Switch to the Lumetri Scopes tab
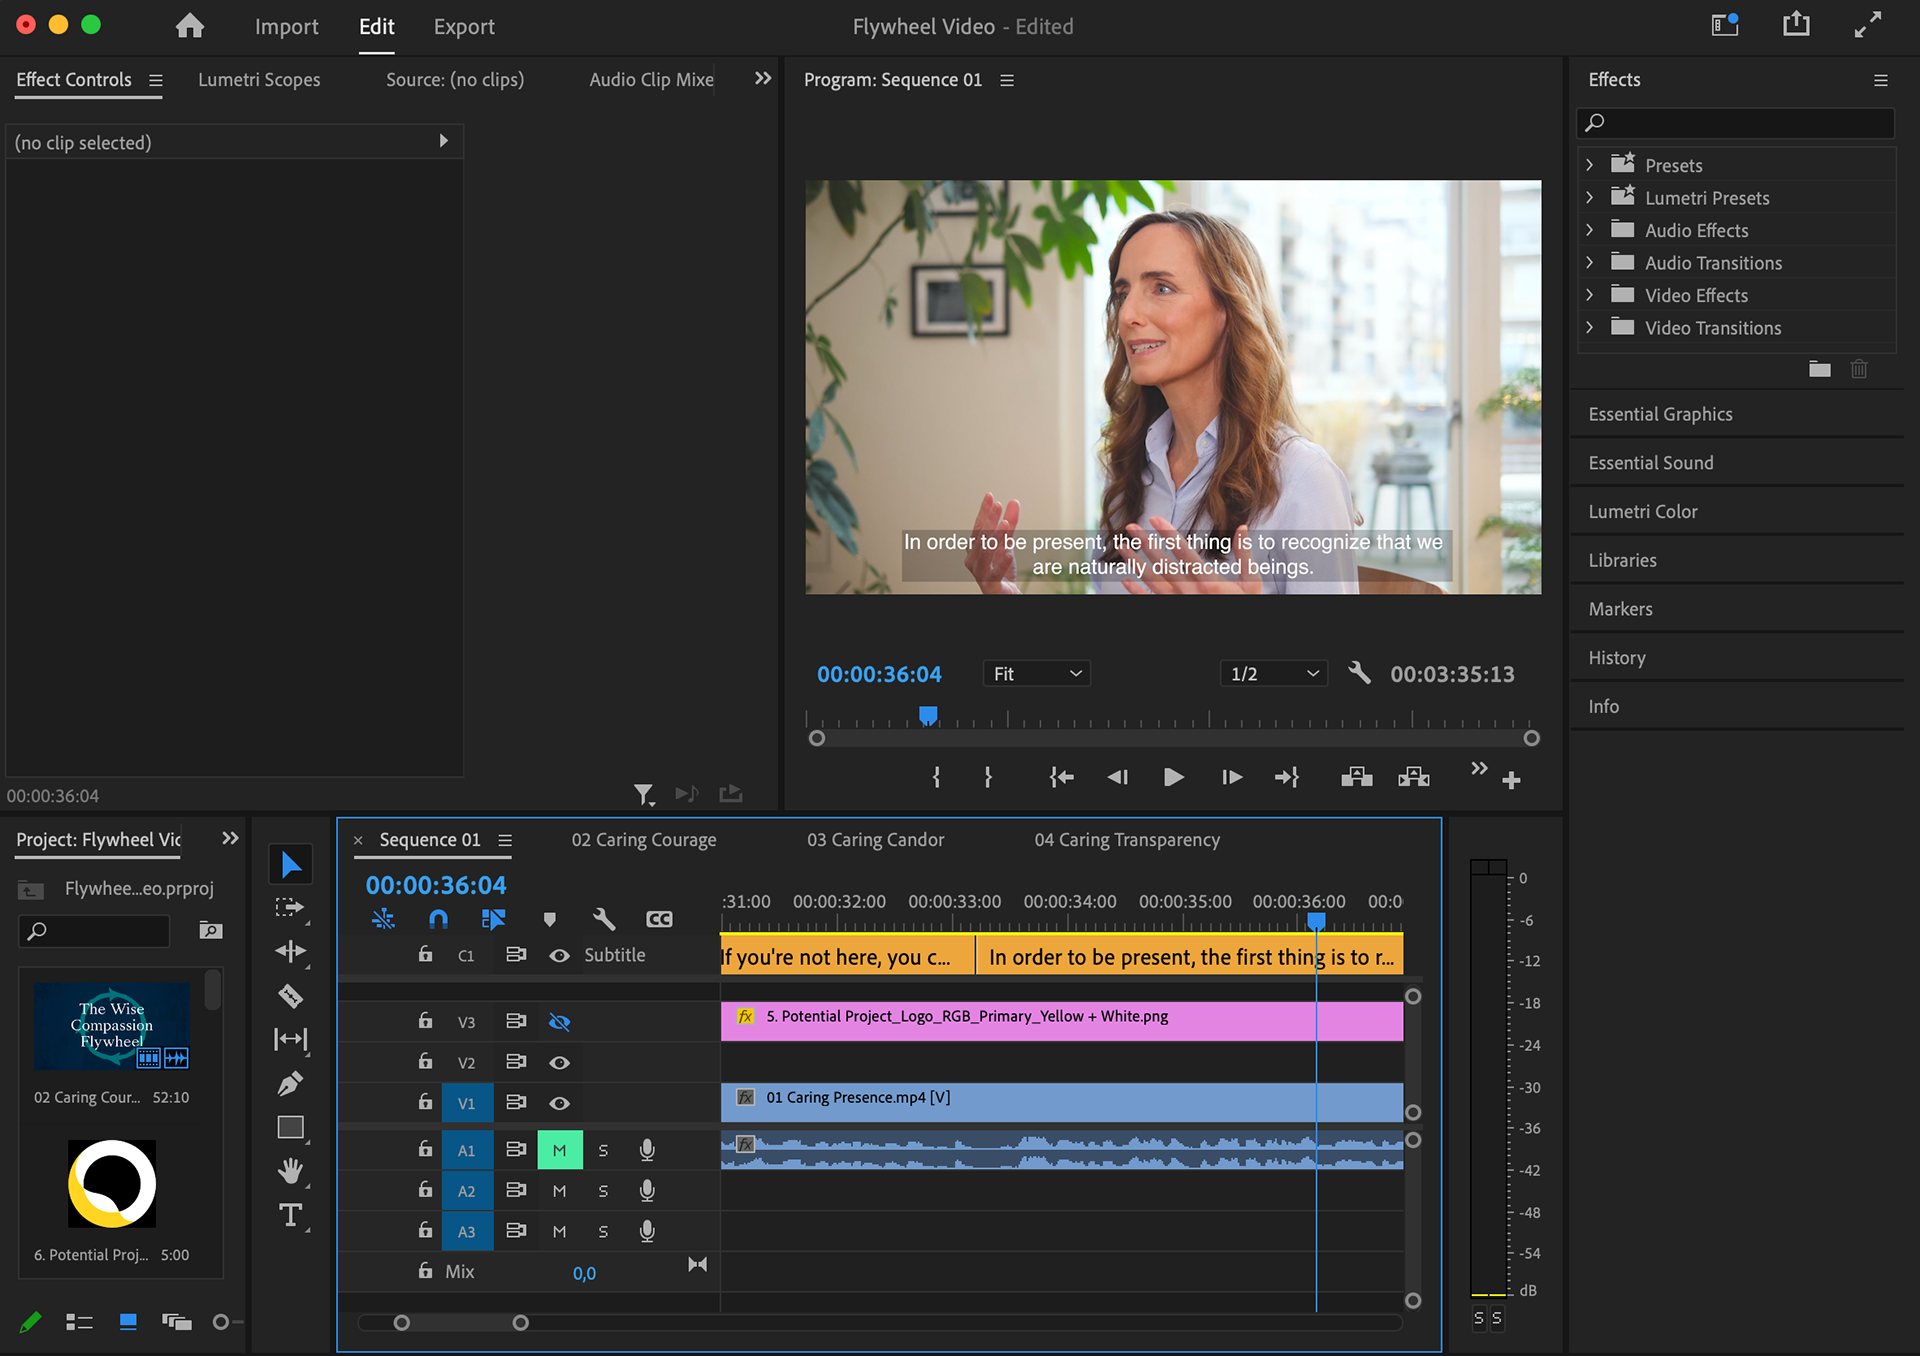1920x1356 pixels. [259, 80]
